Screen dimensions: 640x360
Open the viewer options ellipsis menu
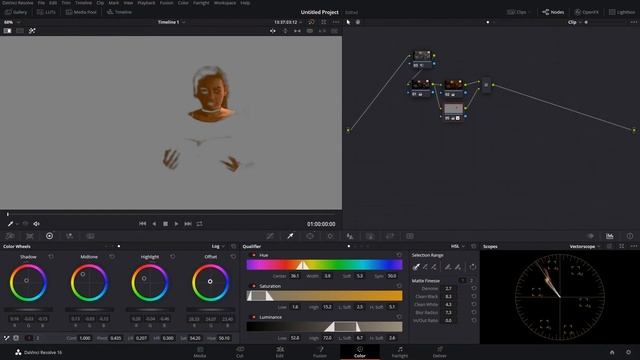[336, 22]
